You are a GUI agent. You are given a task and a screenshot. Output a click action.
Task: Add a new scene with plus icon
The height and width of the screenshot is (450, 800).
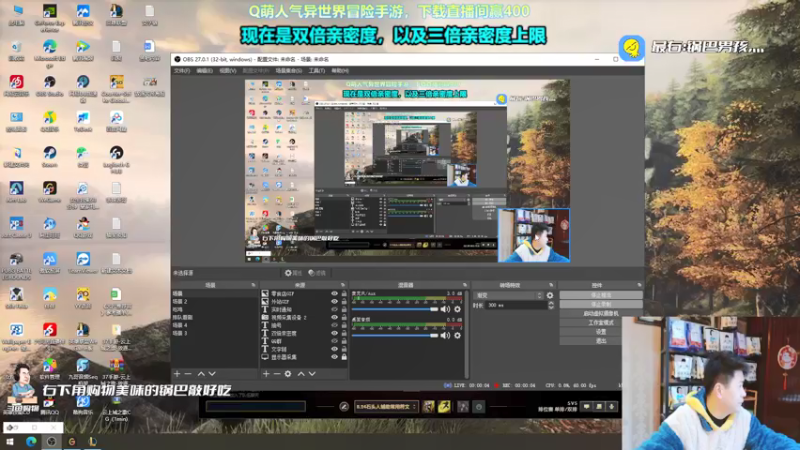[177, 374]
